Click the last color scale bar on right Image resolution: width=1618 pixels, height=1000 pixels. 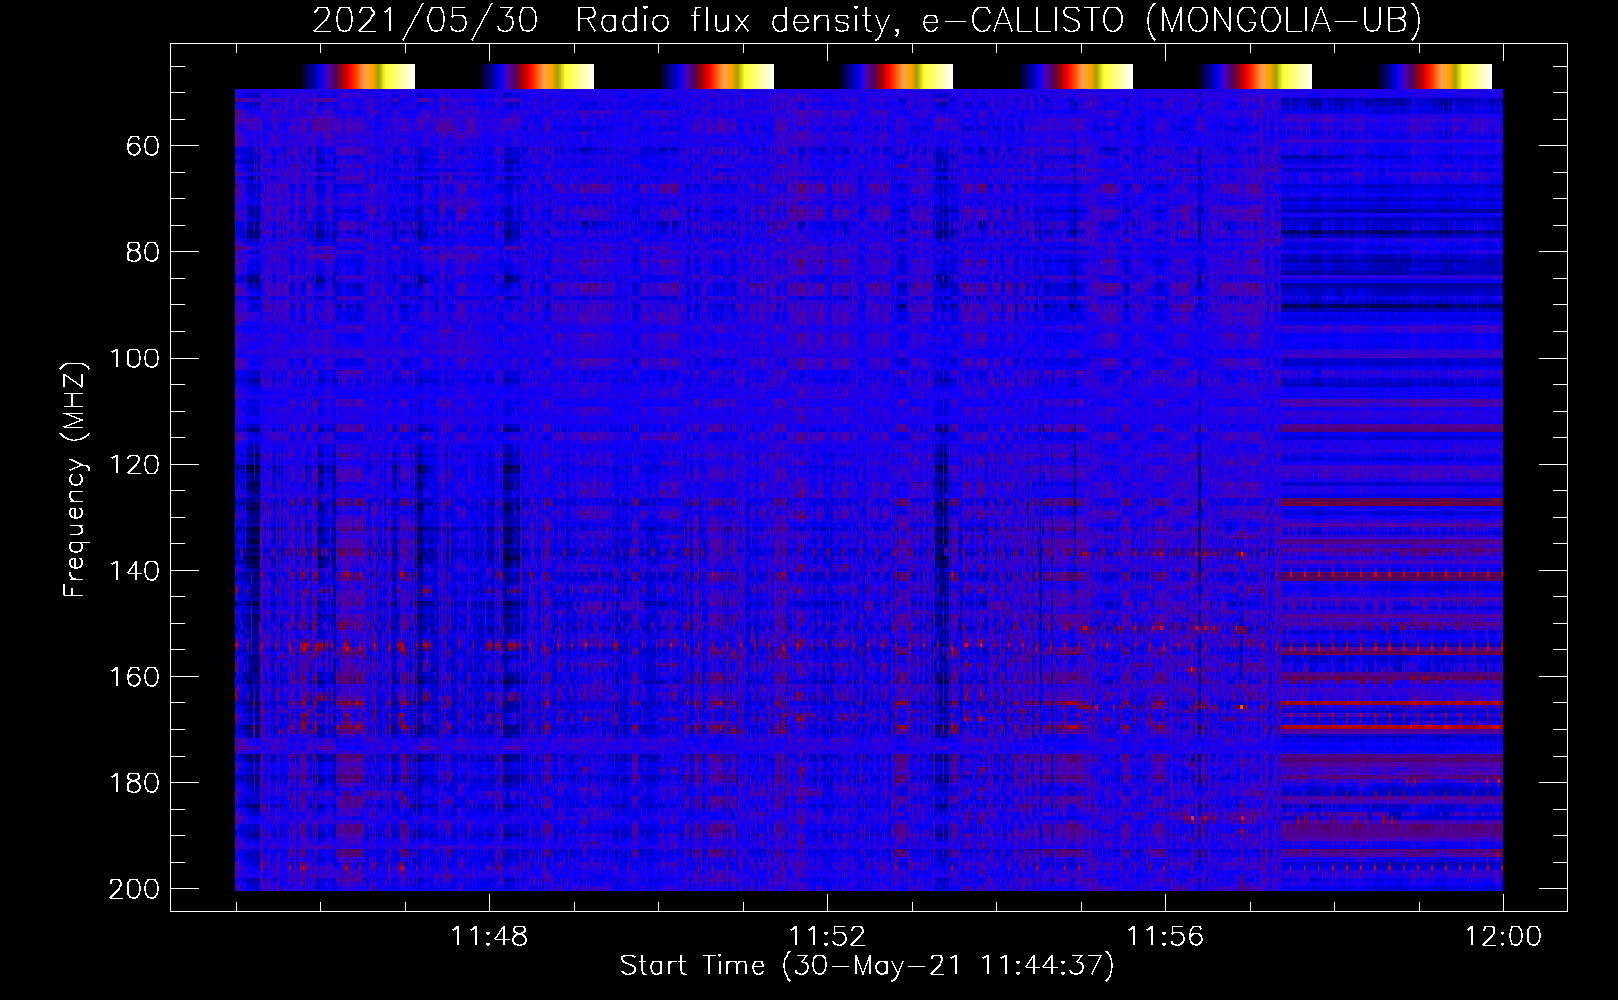(1436, 77)
